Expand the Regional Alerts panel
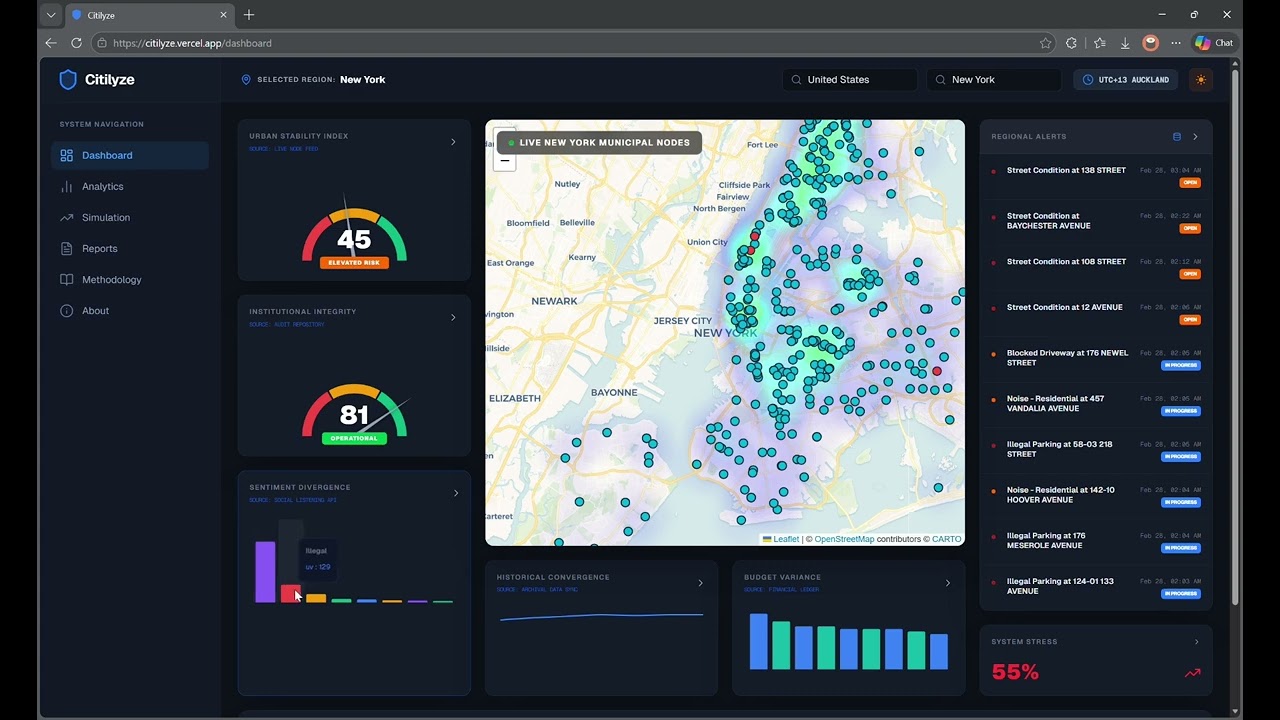 click(x=1195, y=137)
